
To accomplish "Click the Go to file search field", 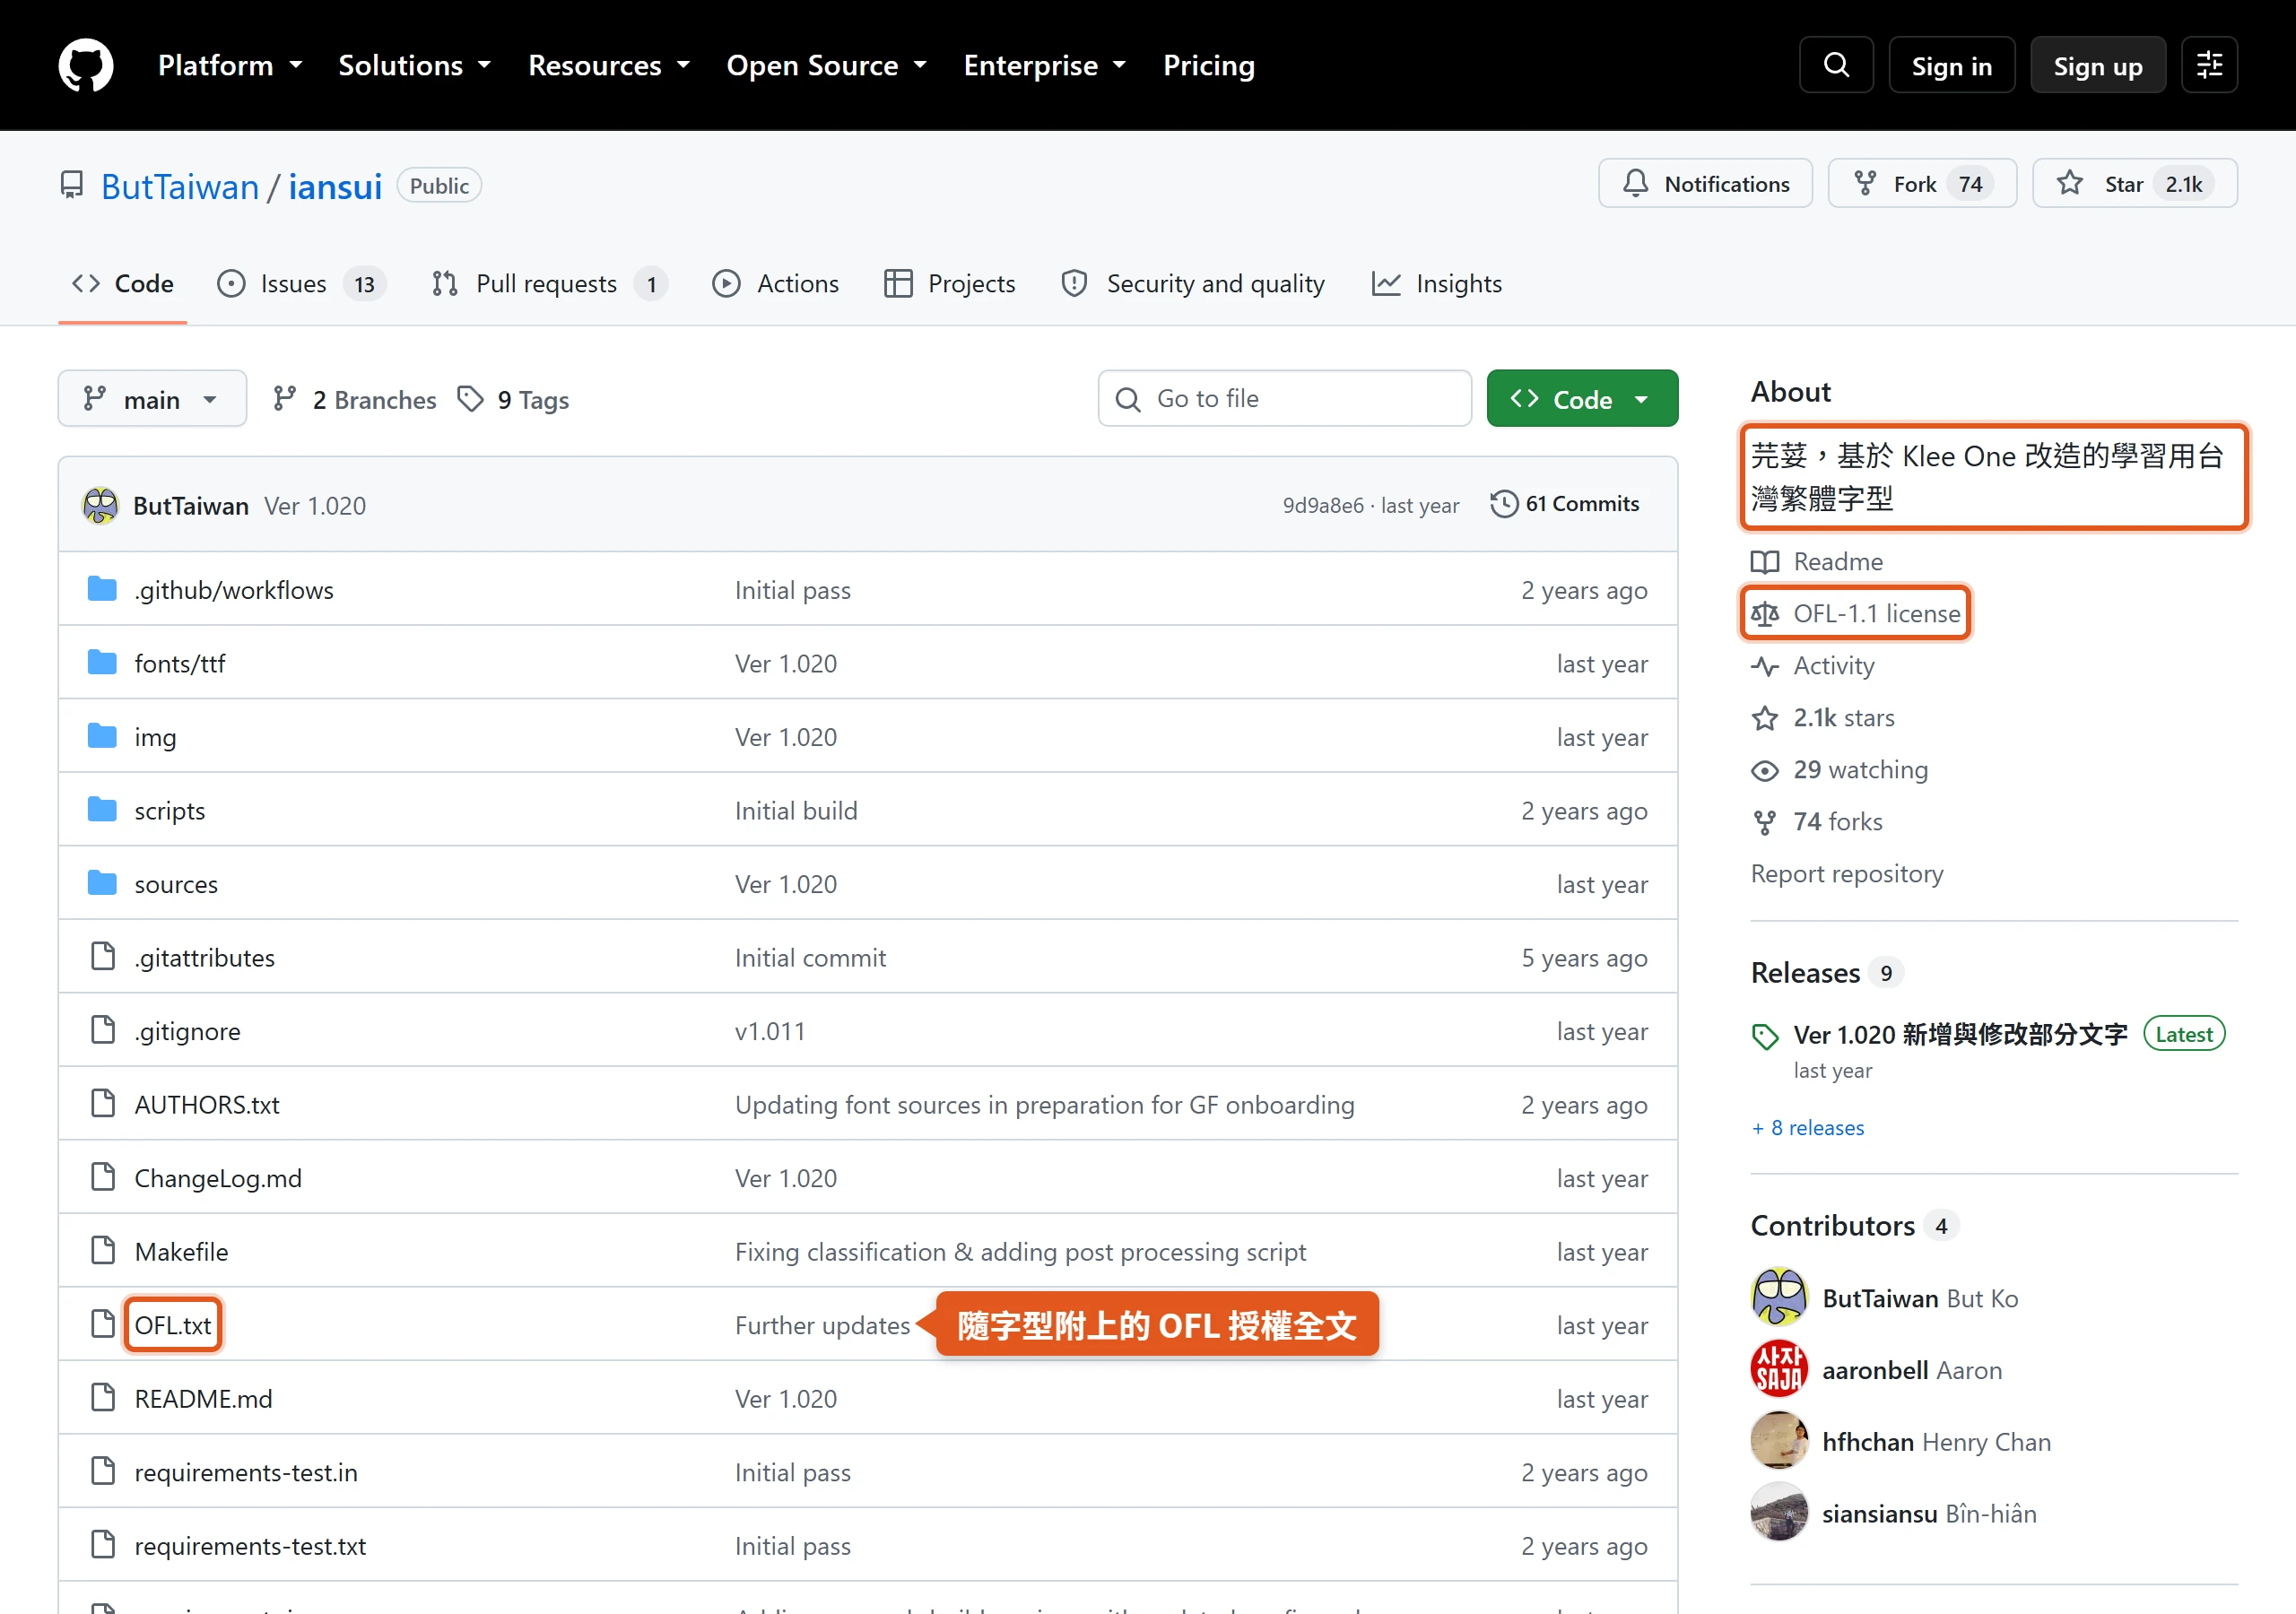I will 1284,399.
